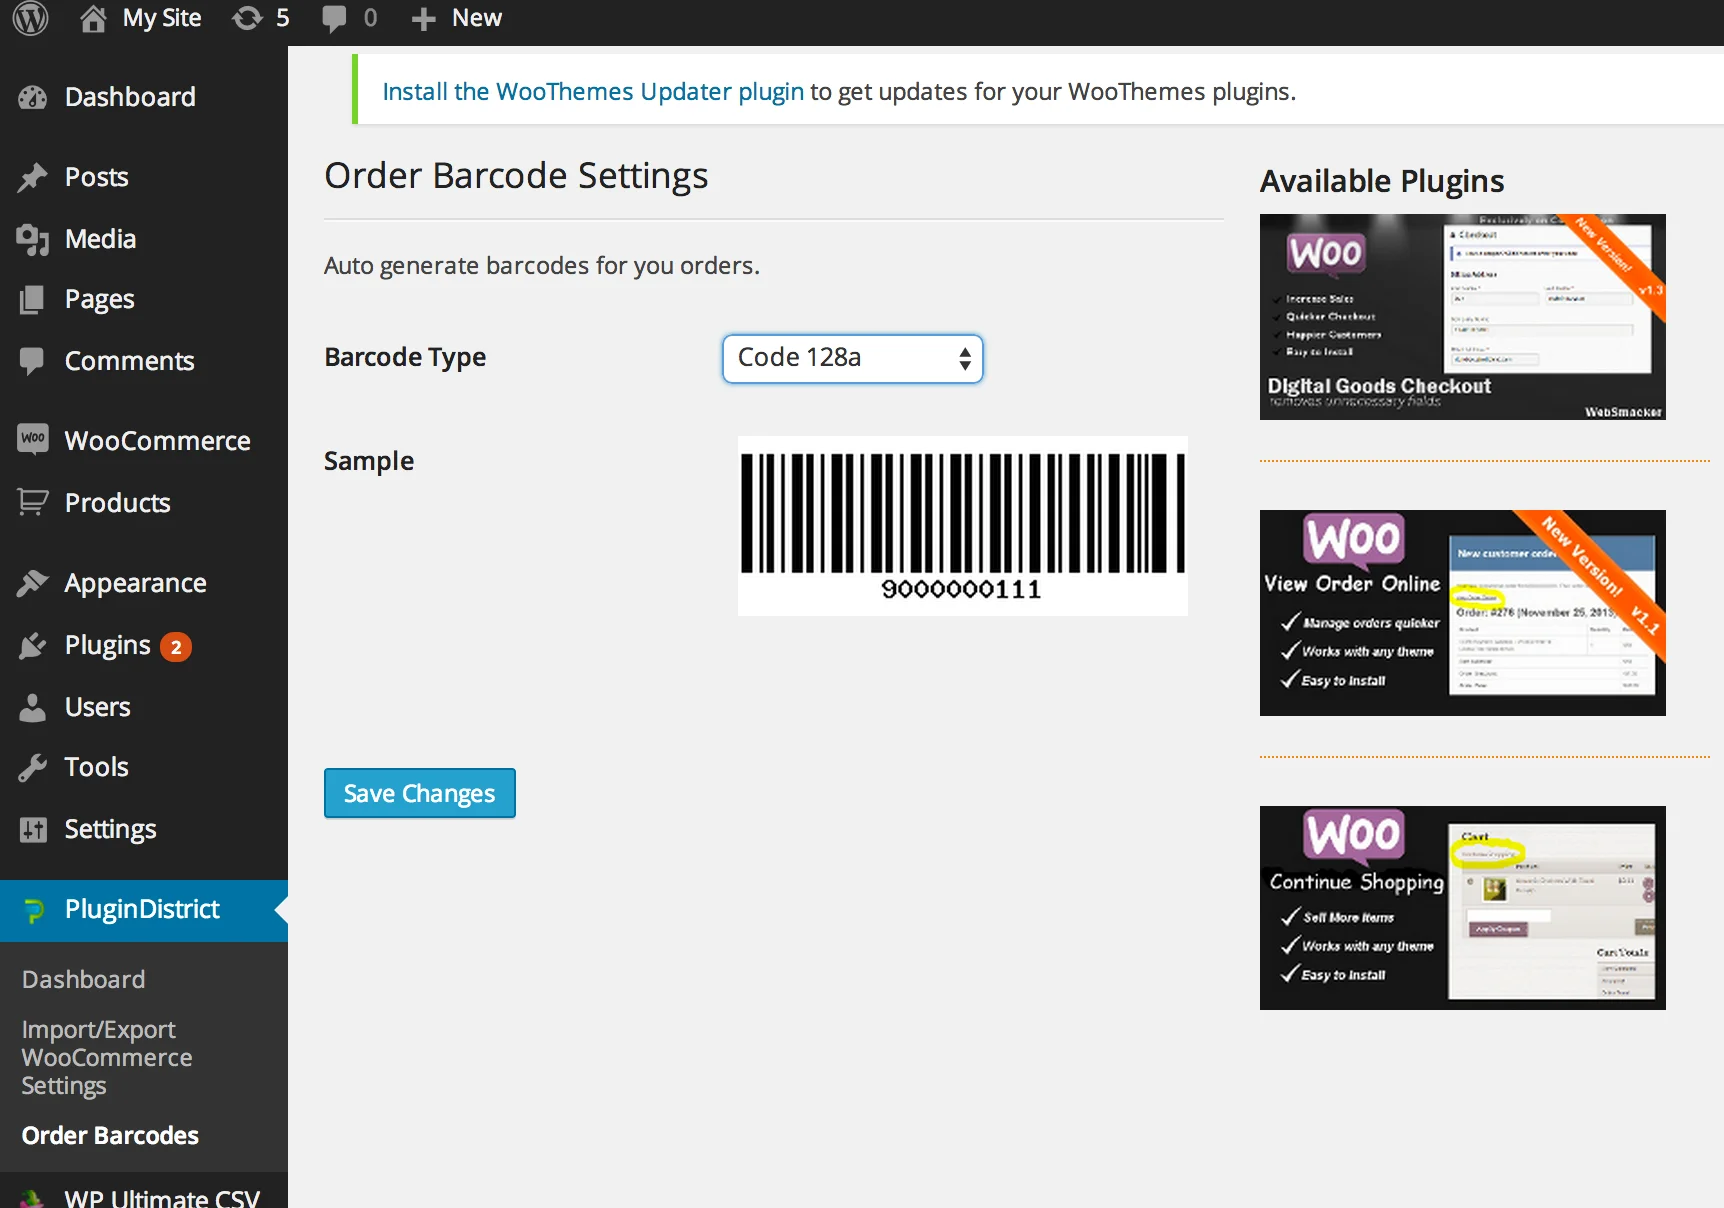This screenshot has height=1208, width=1724.
Task: Open the My Site menu
Action: pos(140,17)
